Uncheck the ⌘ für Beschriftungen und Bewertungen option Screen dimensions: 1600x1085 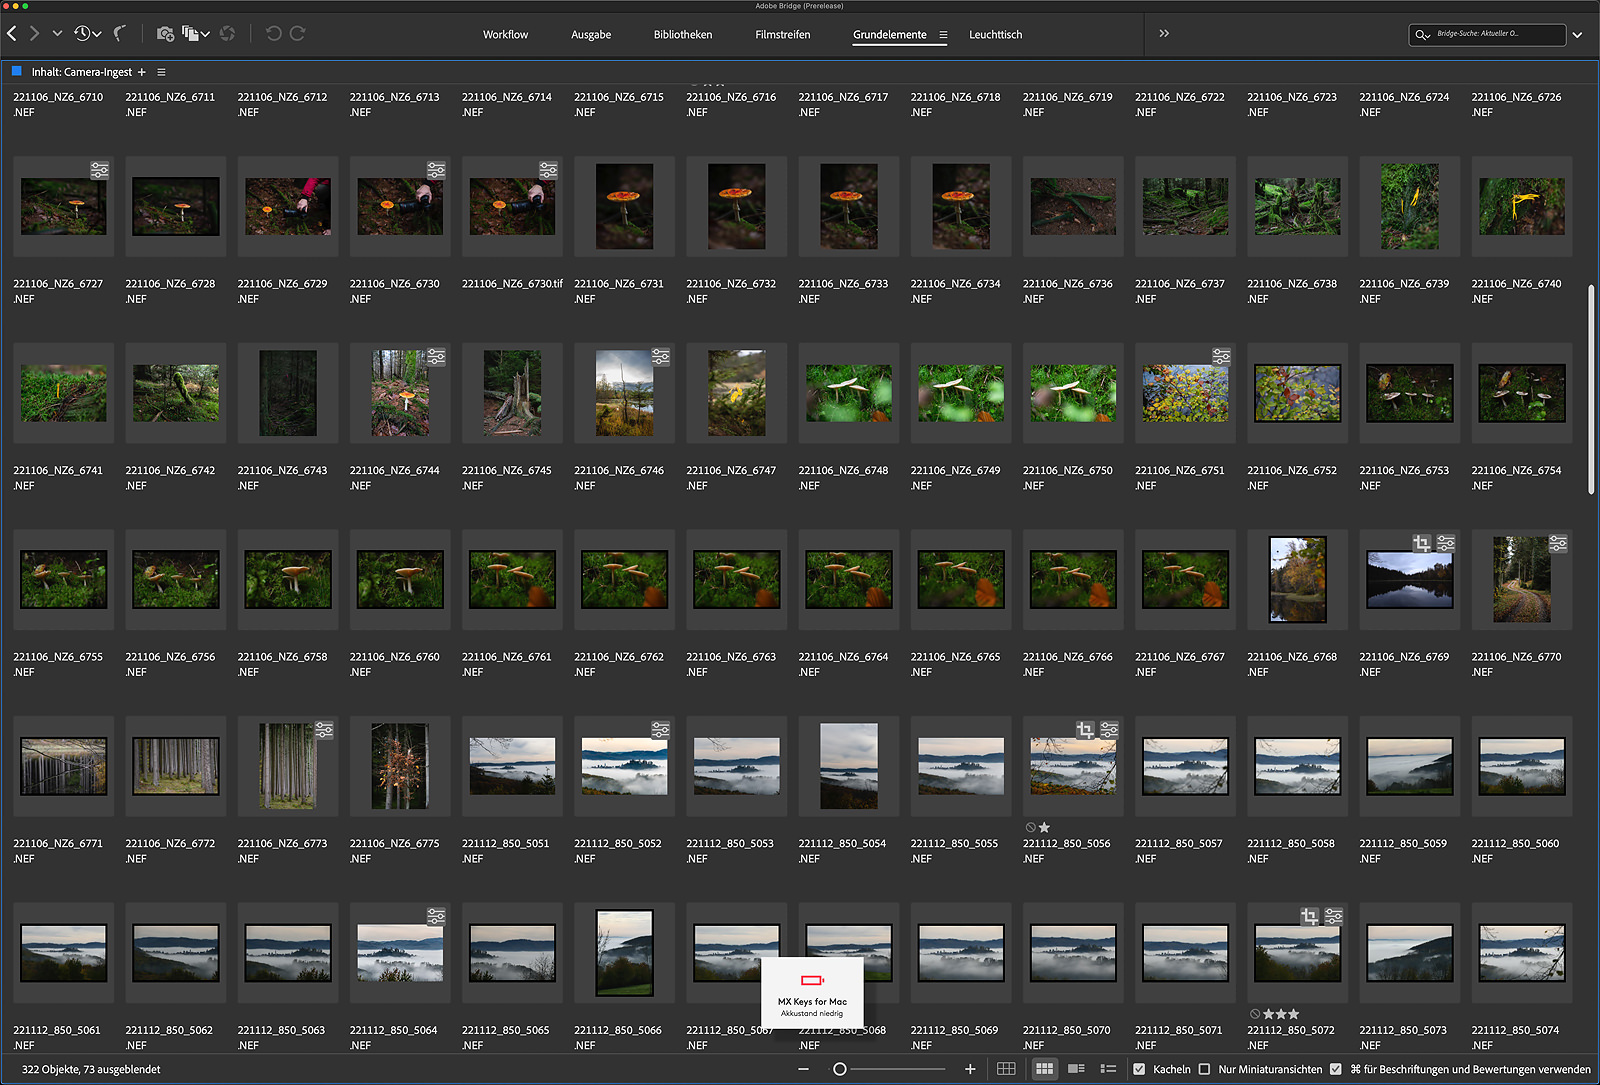pos(1336,1069)
